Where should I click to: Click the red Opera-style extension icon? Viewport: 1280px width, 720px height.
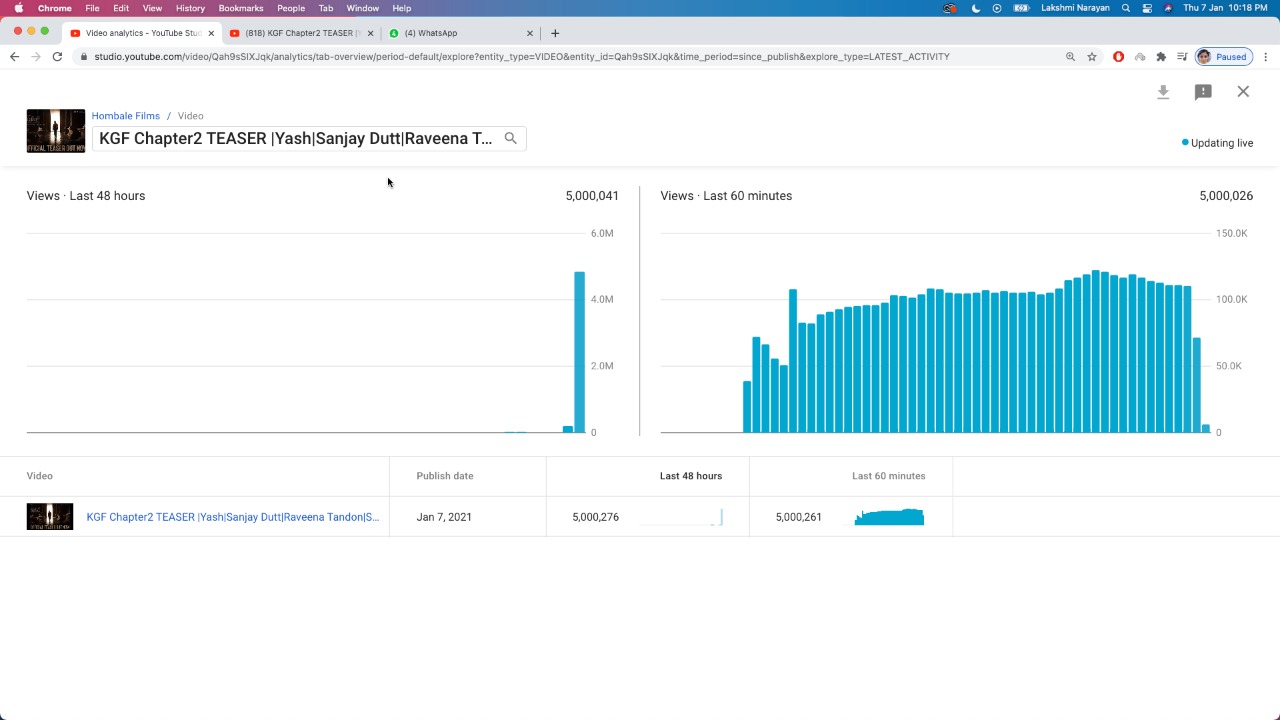(1118, 57)
